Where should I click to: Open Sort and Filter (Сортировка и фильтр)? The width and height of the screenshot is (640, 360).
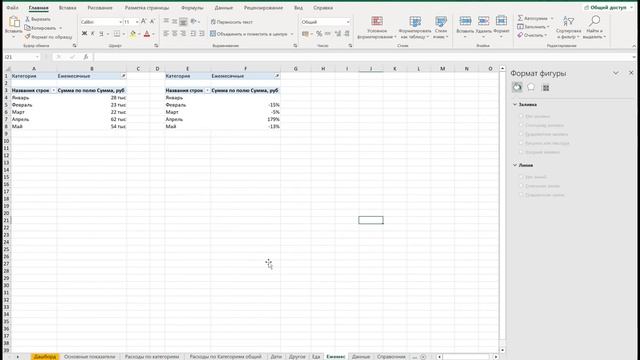568,27
